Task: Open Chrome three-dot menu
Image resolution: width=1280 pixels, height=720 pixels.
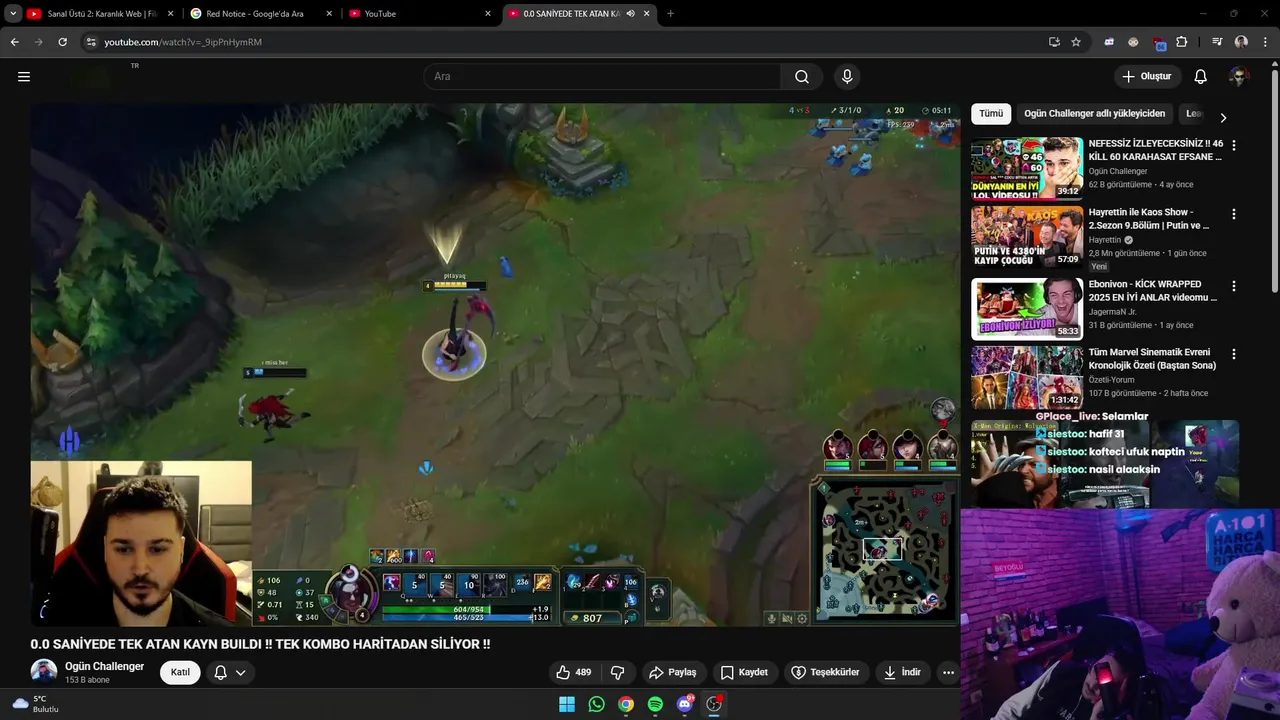Action: pos(1265,42)
